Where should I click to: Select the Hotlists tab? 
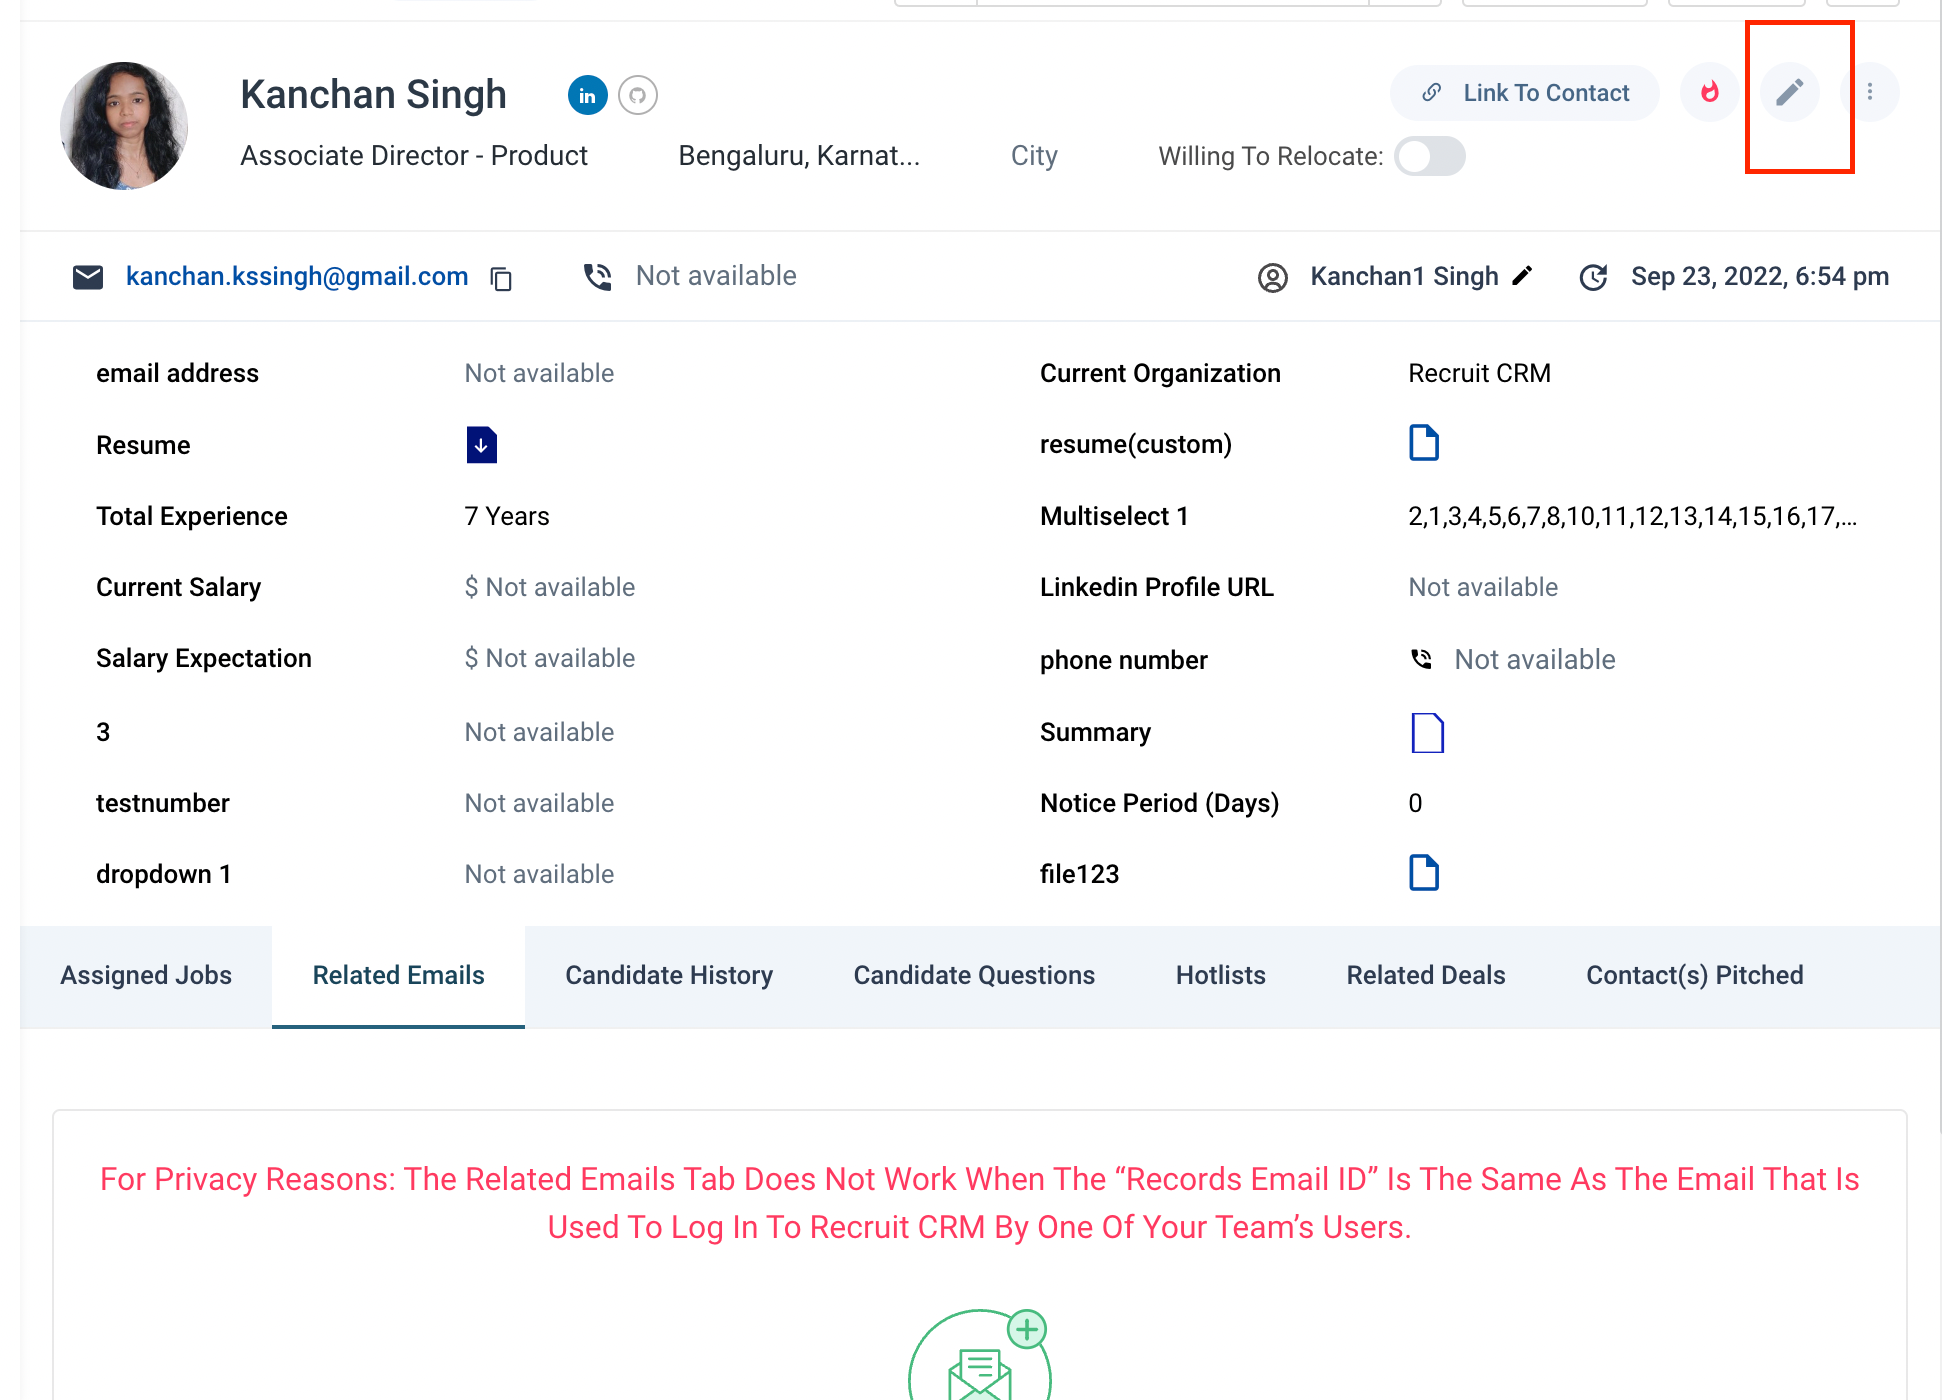click(x=1220, y=976)
